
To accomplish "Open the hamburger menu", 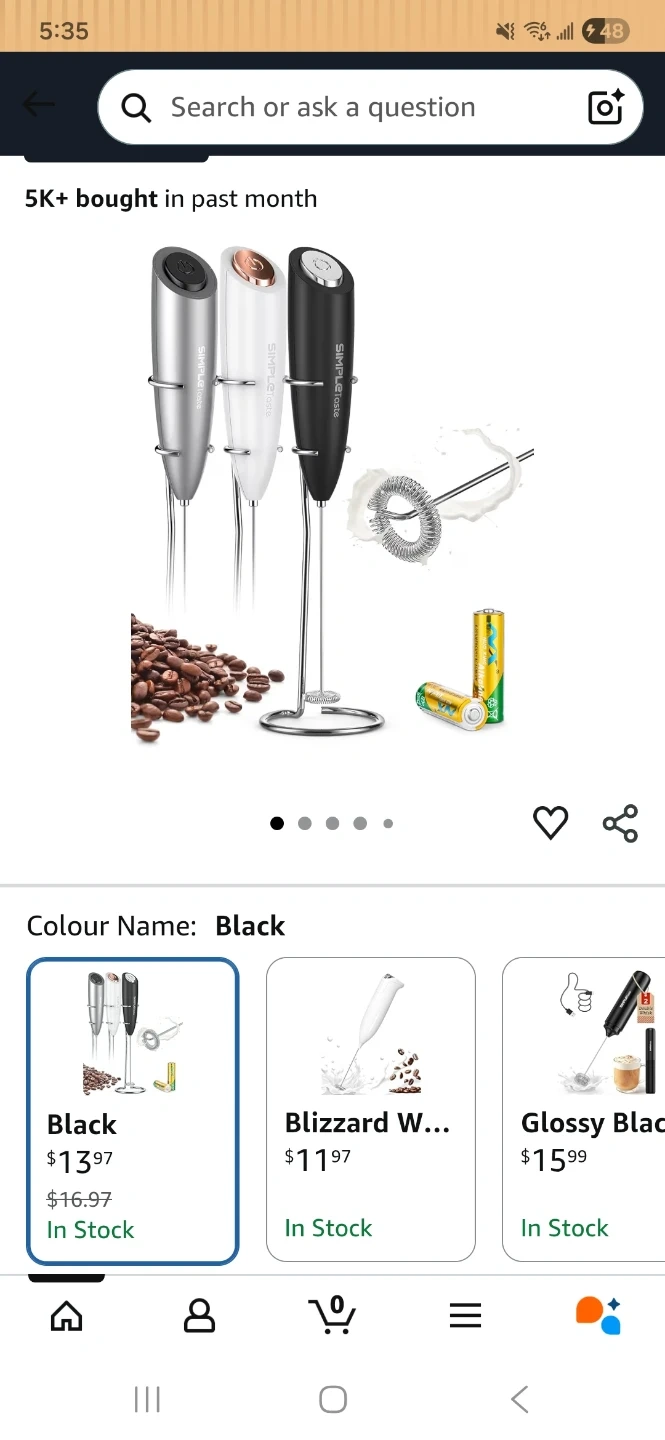I will (x=465, y=1315).
